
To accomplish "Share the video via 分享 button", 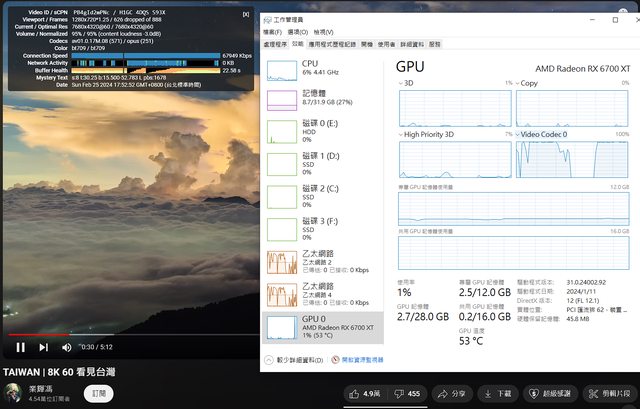I will 451,394.
